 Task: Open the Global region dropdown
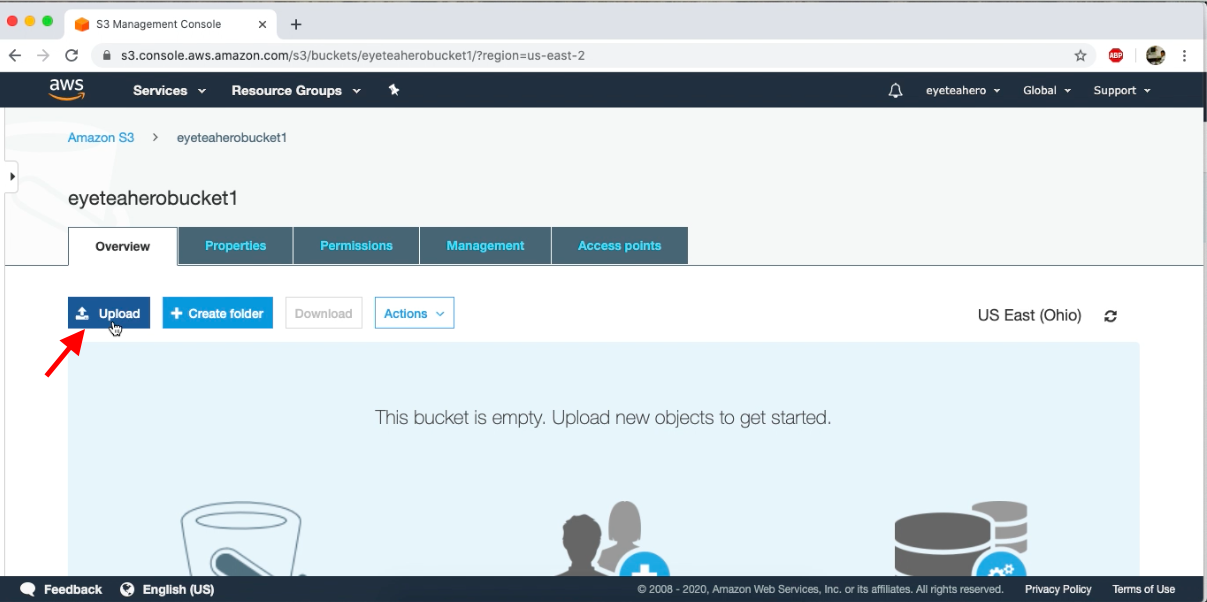click(x=1047, y=90)
